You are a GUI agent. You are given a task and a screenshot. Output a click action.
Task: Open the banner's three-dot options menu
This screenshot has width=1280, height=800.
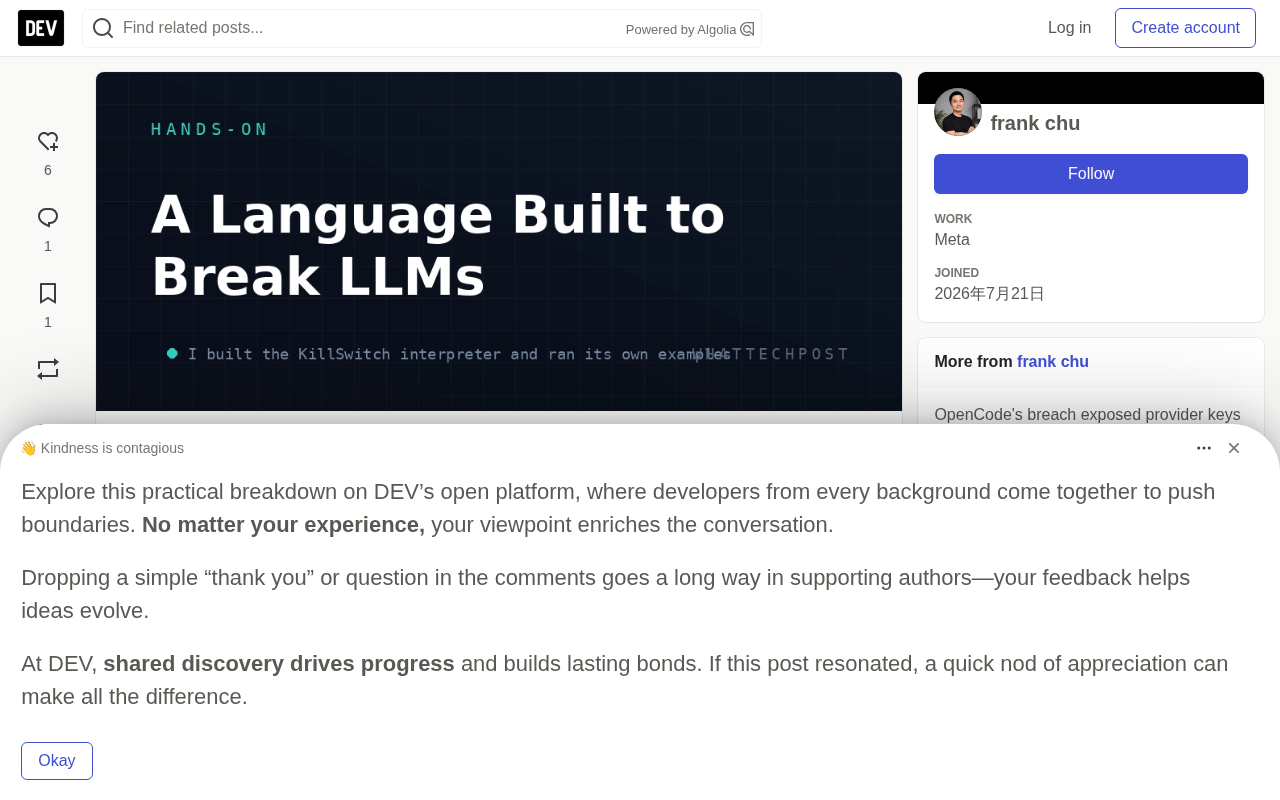1204,448
